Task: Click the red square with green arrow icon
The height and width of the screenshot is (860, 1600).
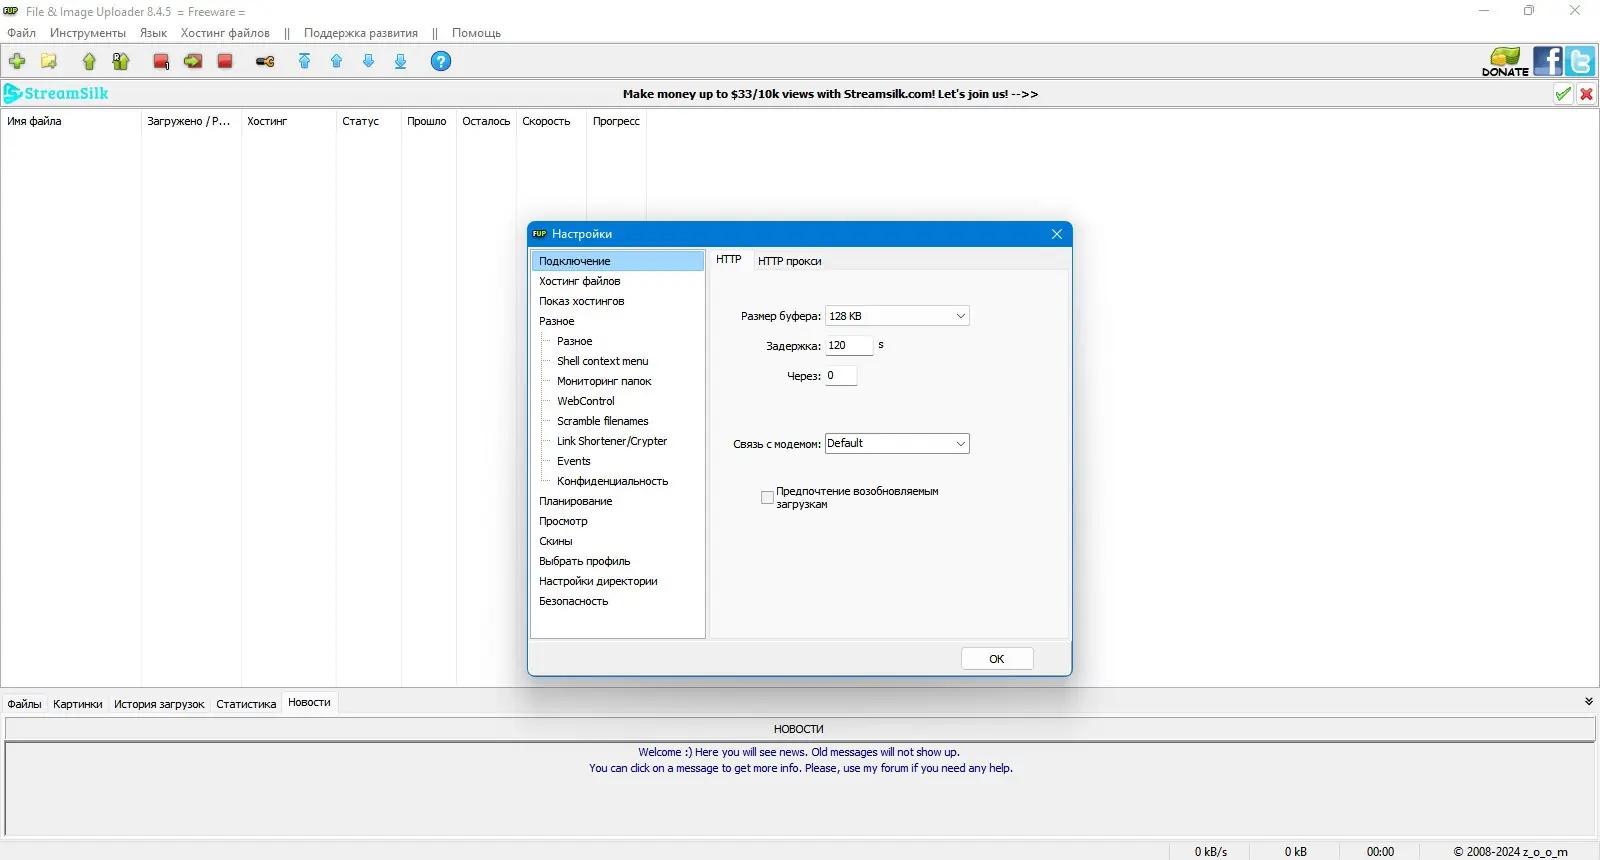Action: tap(193, 61)
